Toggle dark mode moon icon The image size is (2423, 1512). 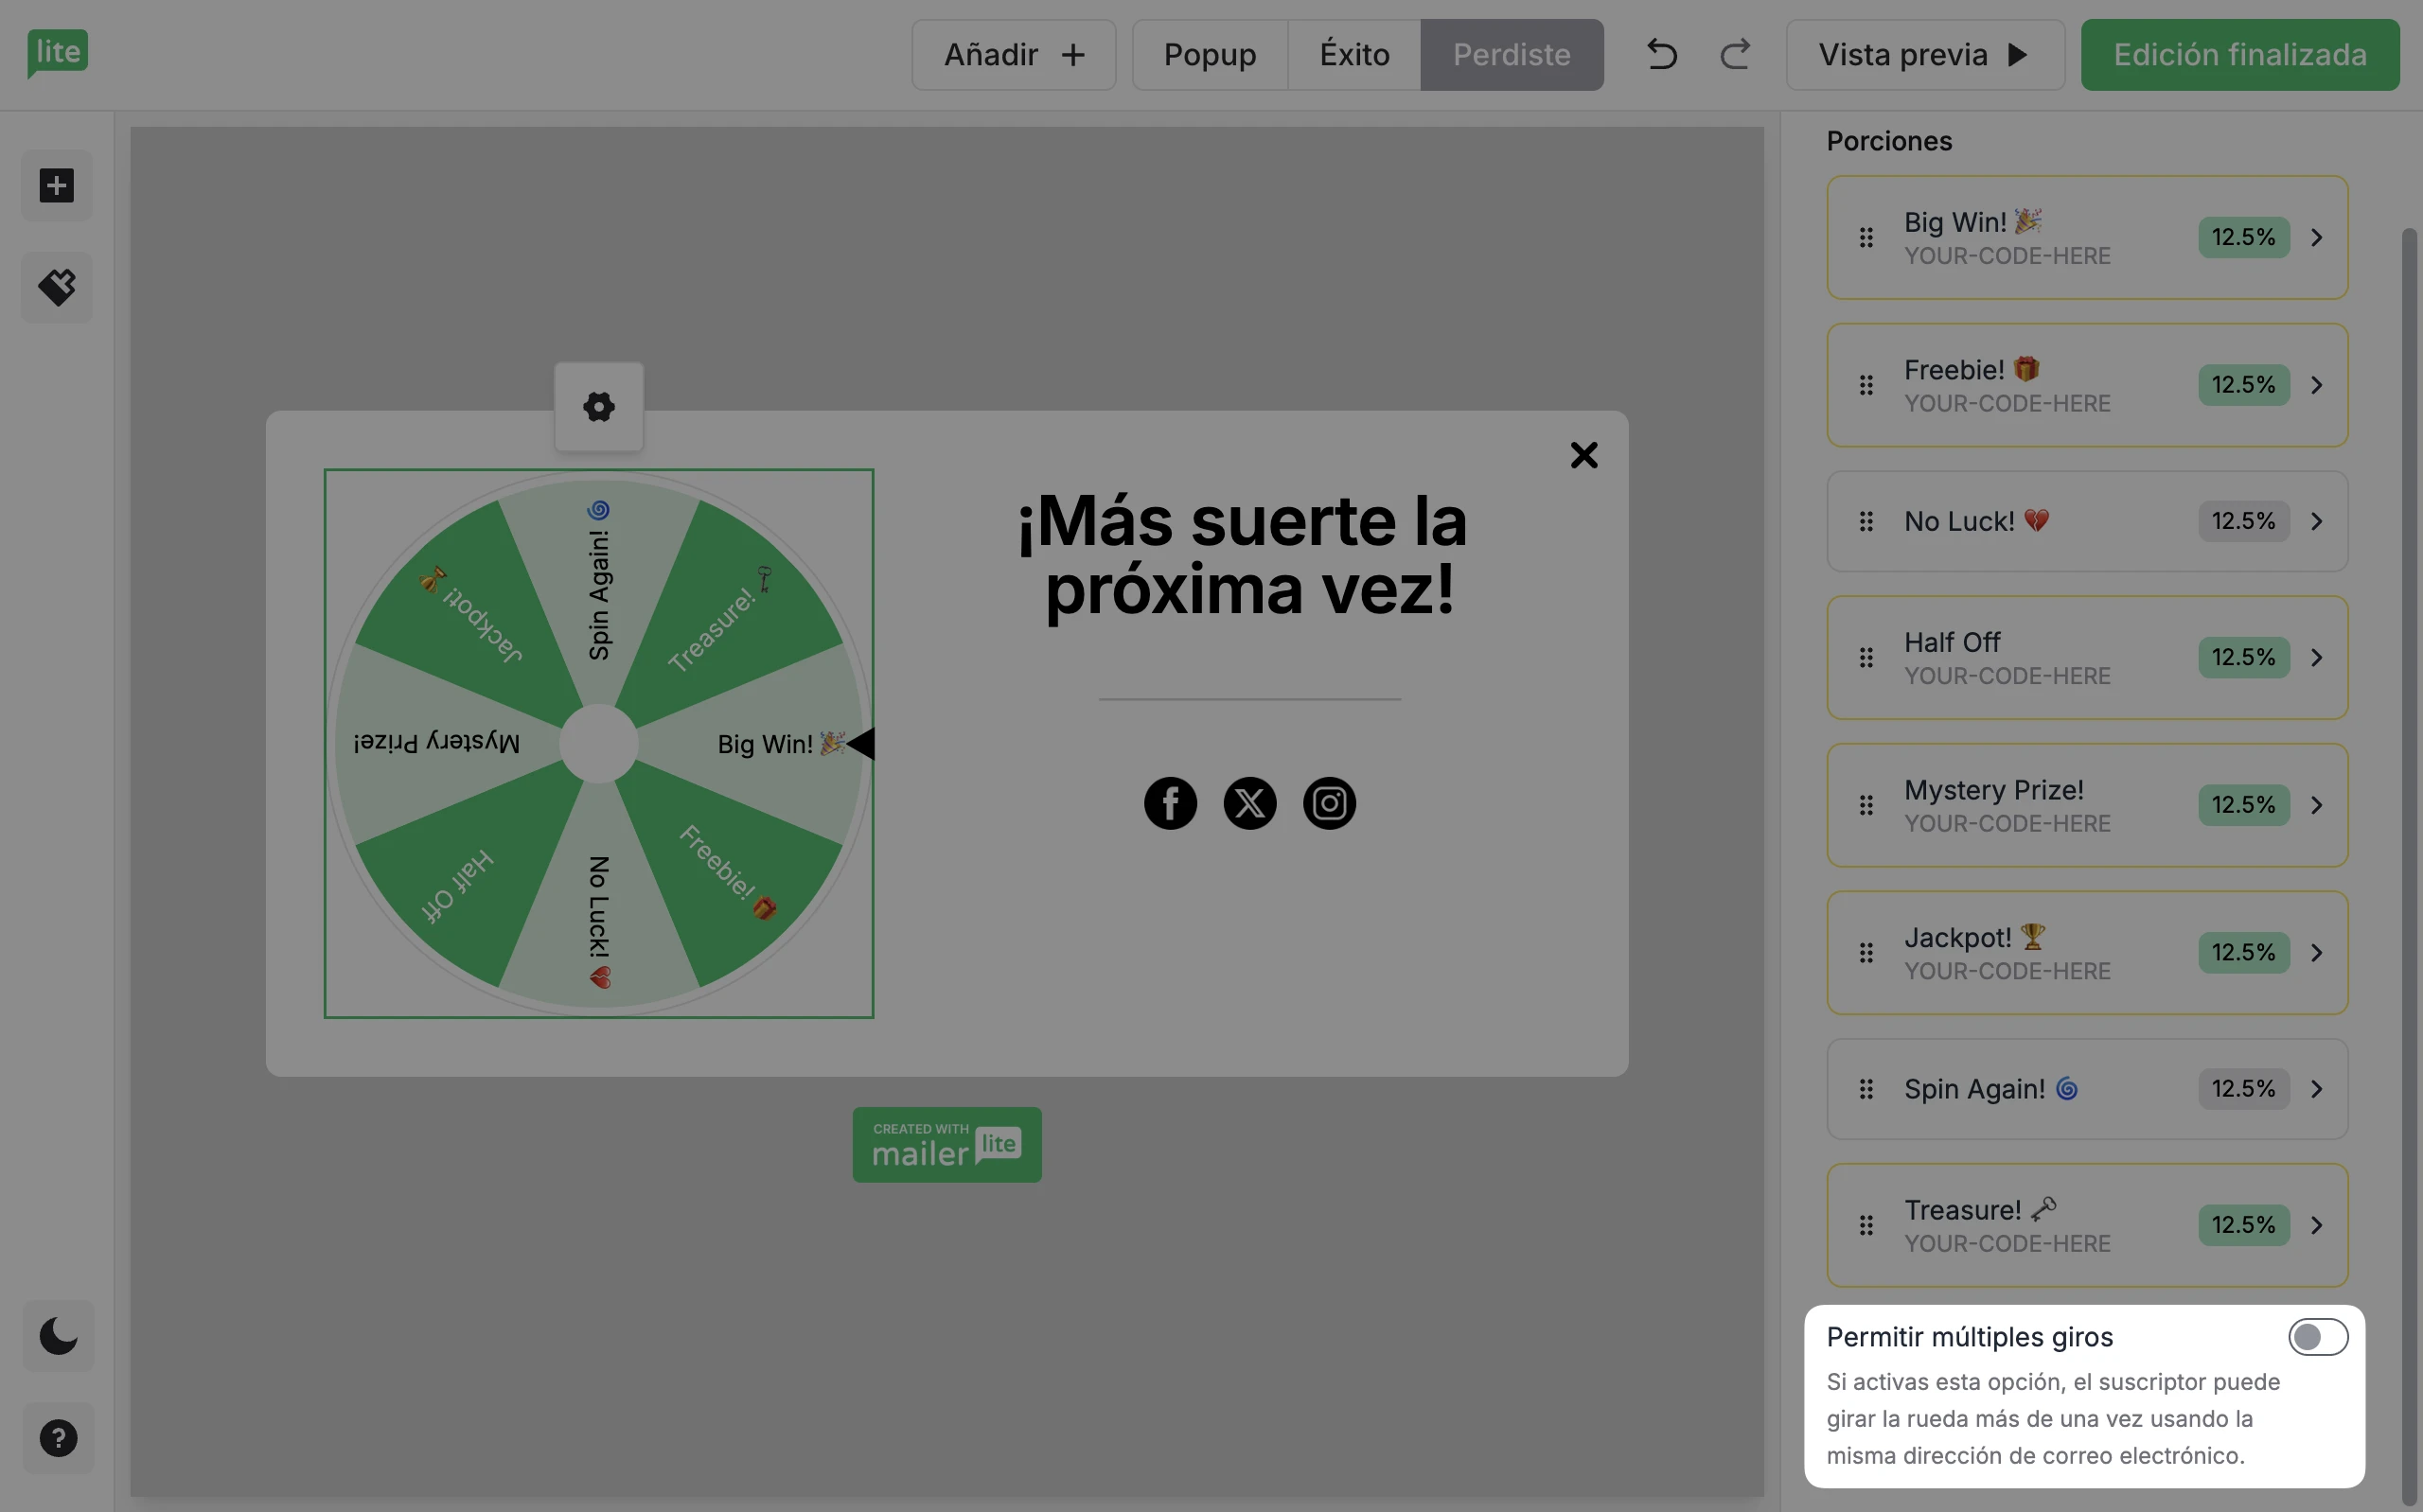click(x=58, y=1336)
